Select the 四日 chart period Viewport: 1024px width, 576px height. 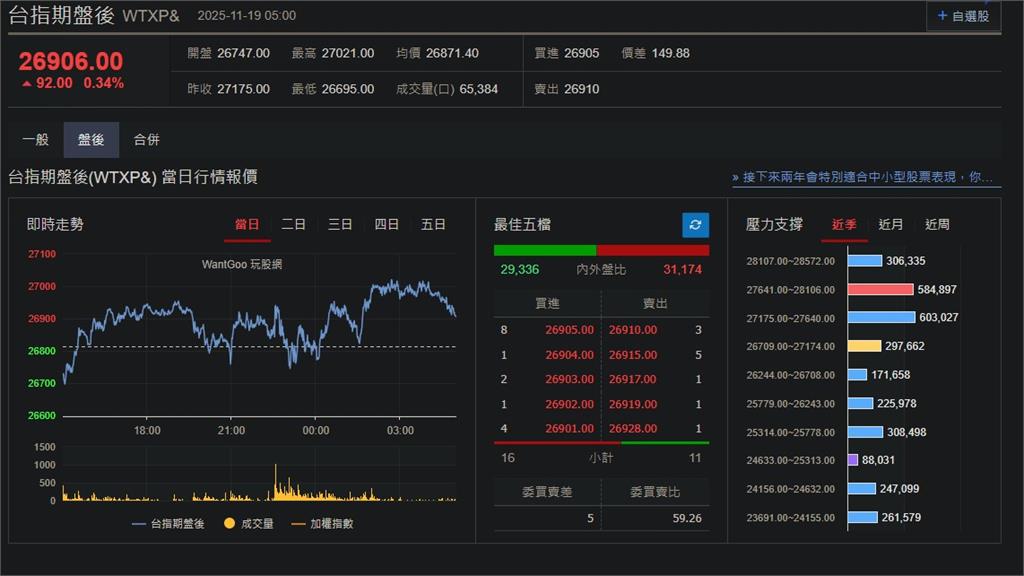[x=386, y=224]
